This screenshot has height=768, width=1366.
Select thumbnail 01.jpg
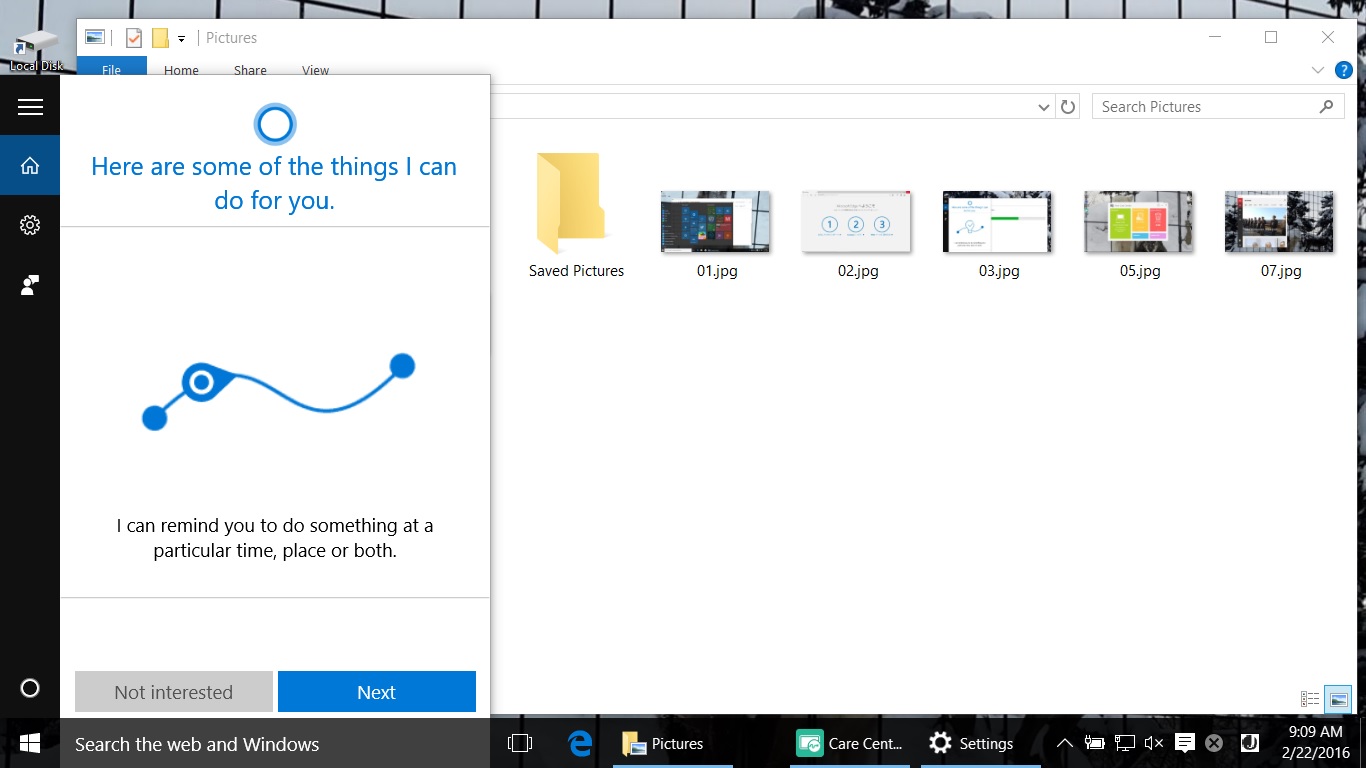[716, 234]
